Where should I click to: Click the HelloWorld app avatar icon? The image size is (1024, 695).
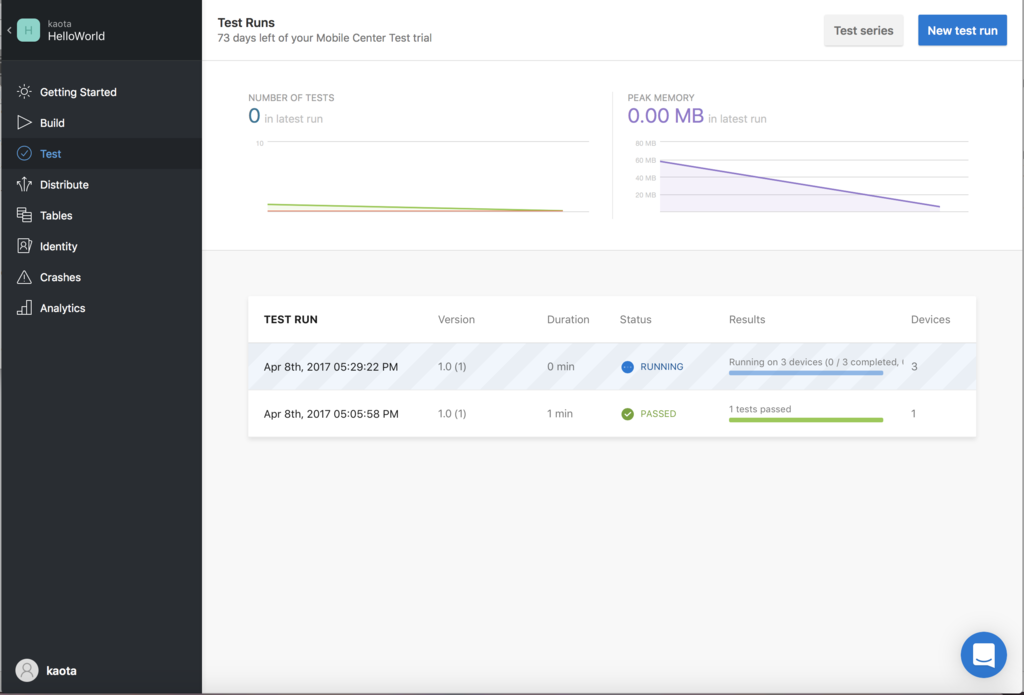[x=28, y=30]
